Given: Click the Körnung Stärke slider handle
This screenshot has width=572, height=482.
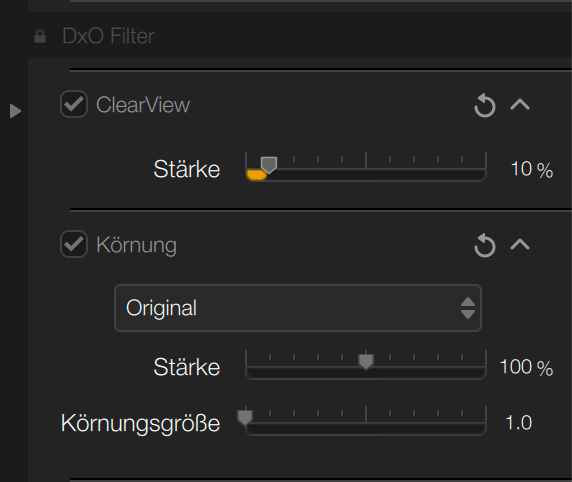Looking at the screenshot, I should click(x=366, y=362).
